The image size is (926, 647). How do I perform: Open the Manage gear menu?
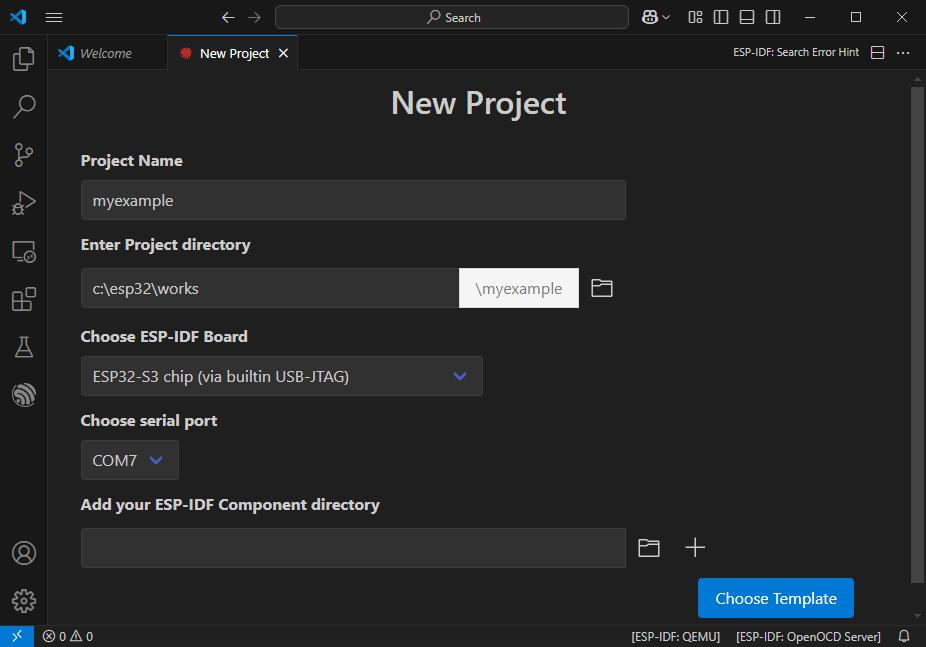(24, 601)
